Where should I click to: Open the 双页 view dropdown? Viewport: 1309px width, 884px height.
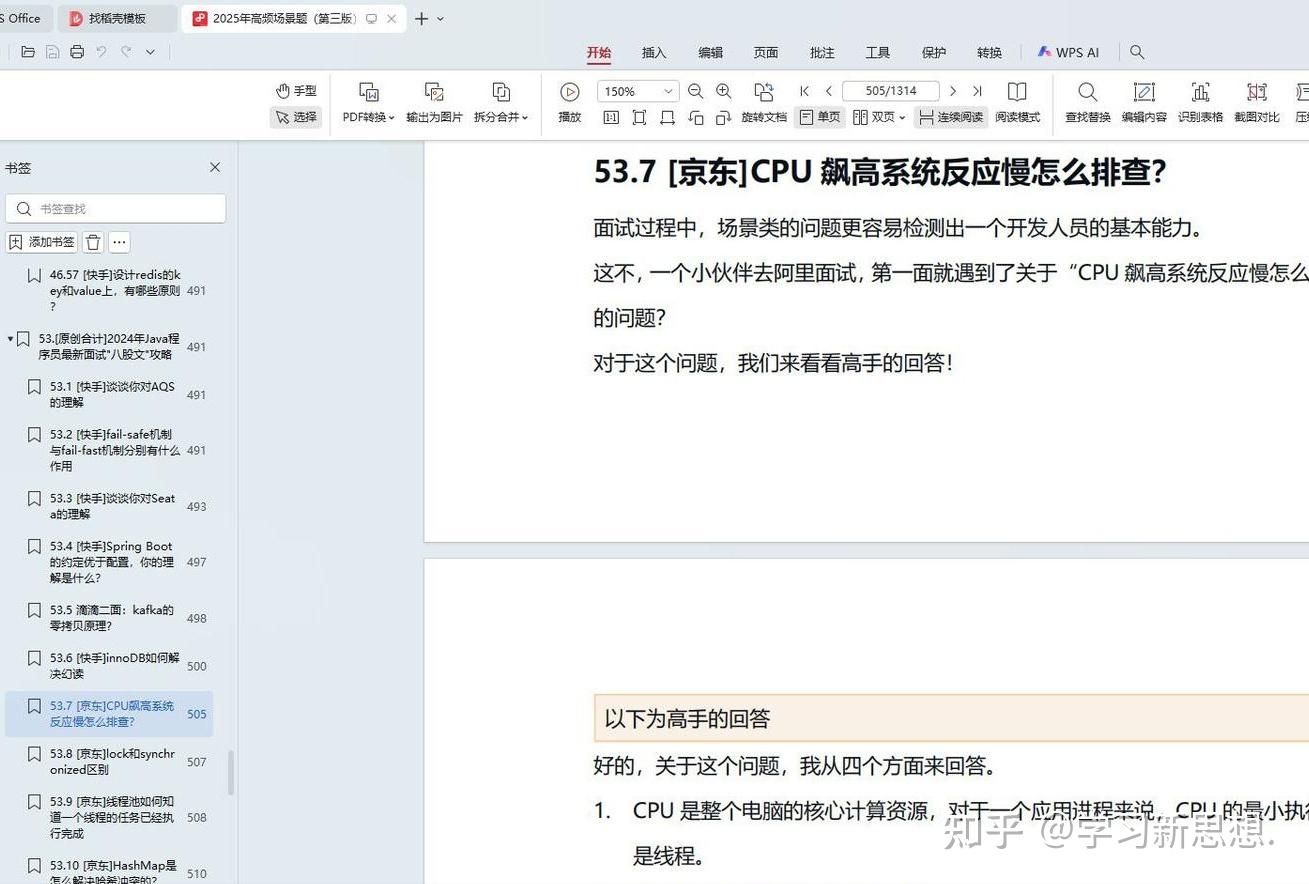(879, 117)
